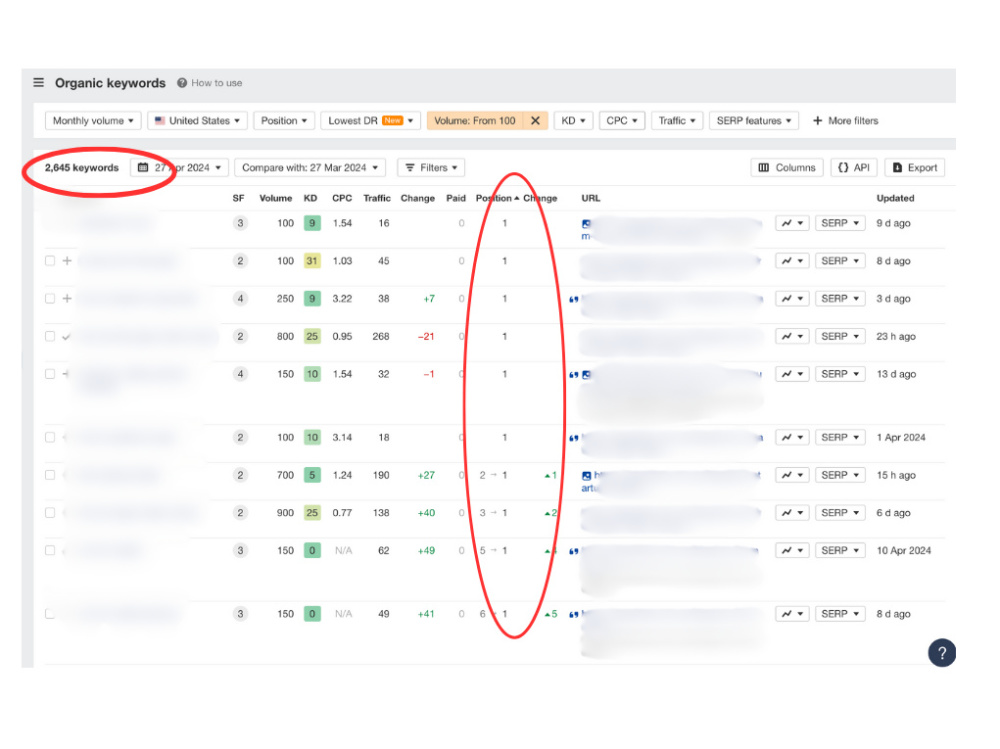Tick the checkbox in the row updated 1 Apr 2024

pos(50,438)
